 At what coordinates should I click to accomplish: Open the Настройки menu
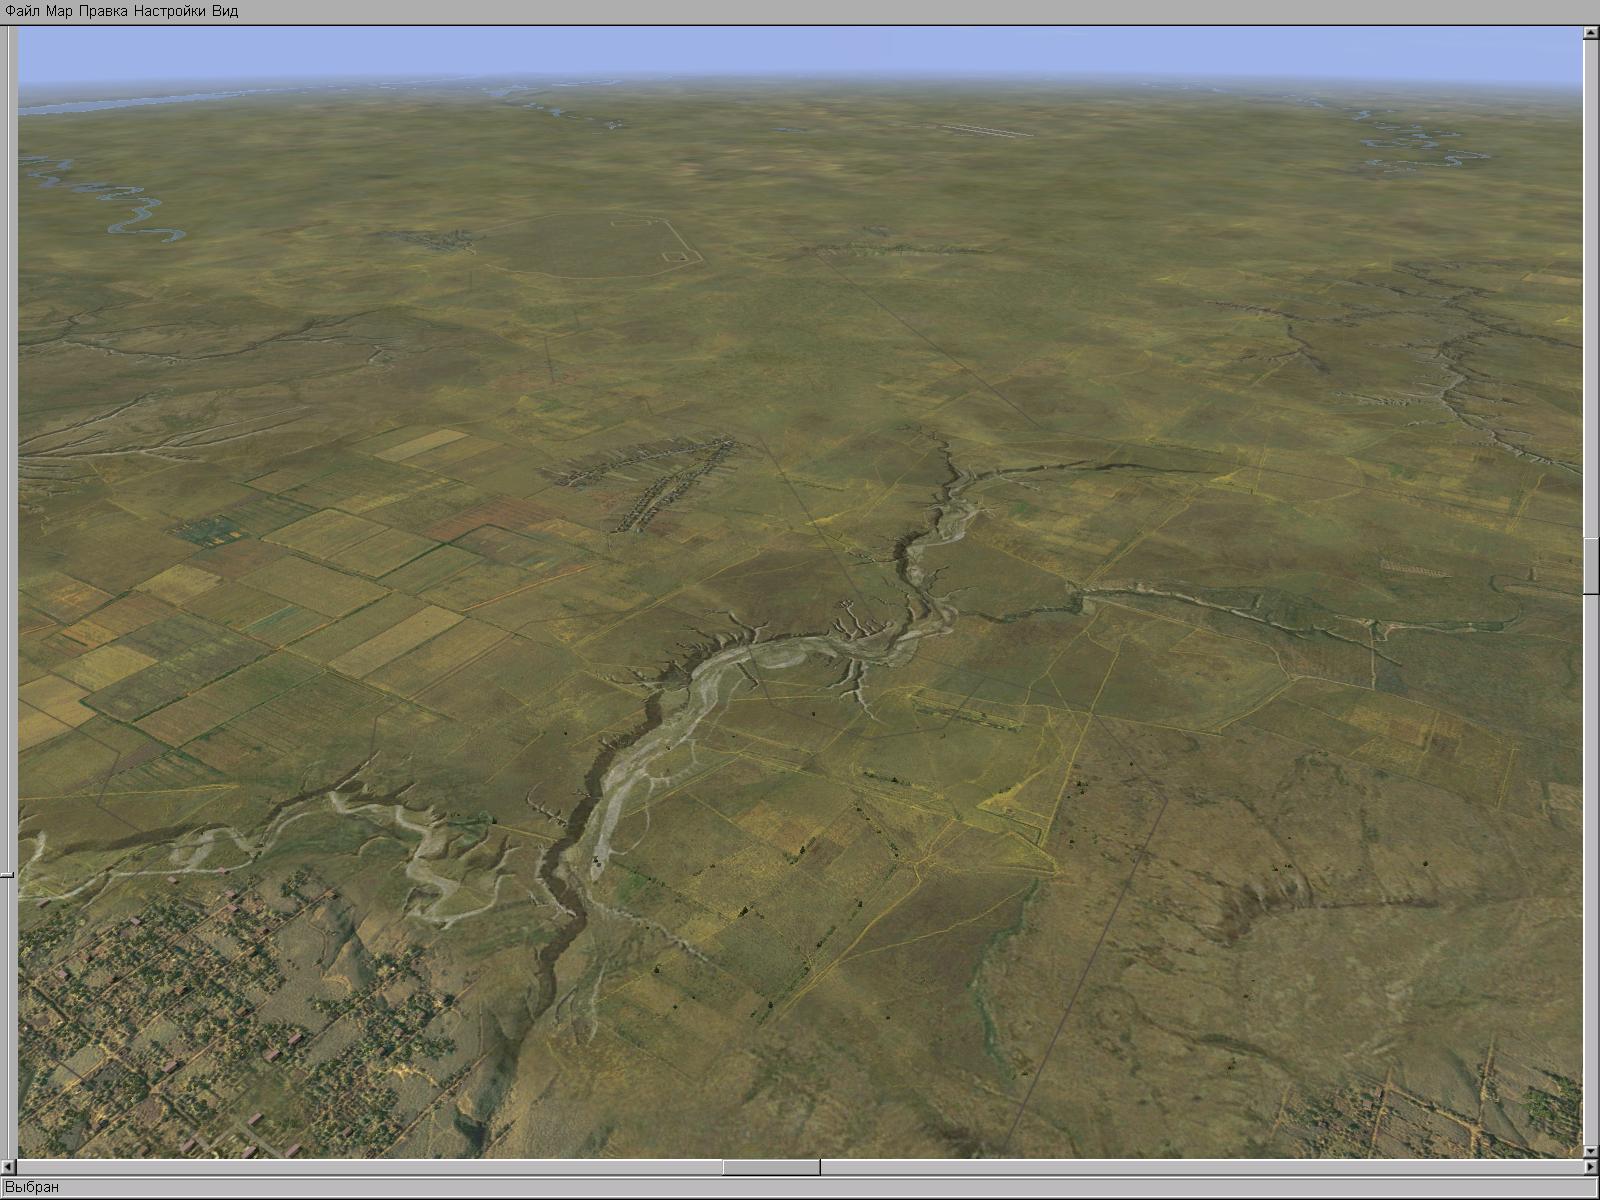click(171, 11)
